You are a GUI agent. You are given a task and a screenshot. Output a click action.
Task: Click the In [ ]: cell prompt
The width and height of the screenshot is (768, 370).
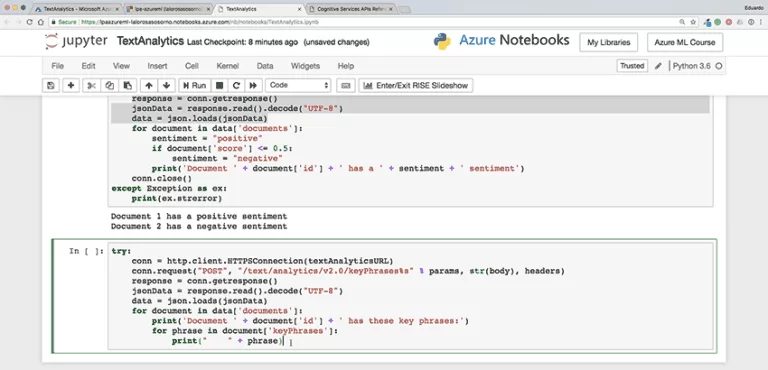tap(86, 251)
